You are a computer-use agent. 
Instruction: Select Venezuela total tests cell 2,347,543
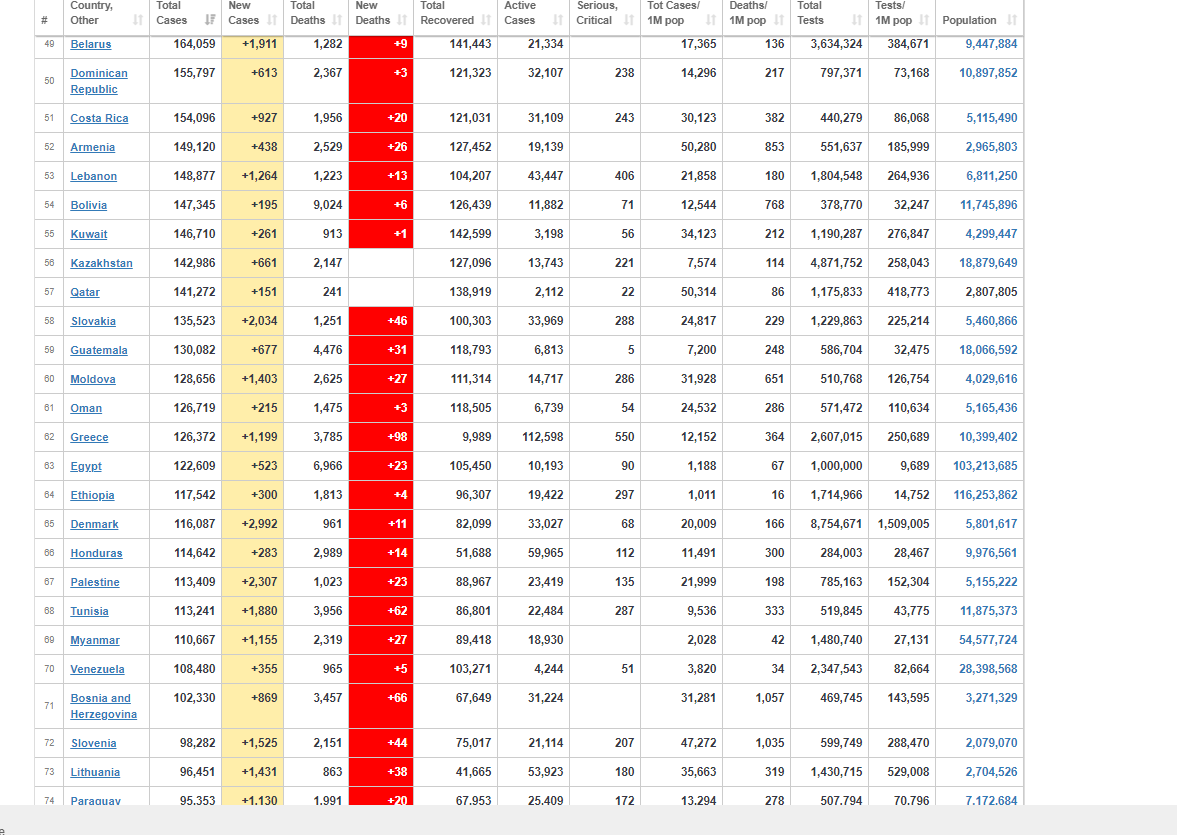pyautogui.click(x=829, y=669)
